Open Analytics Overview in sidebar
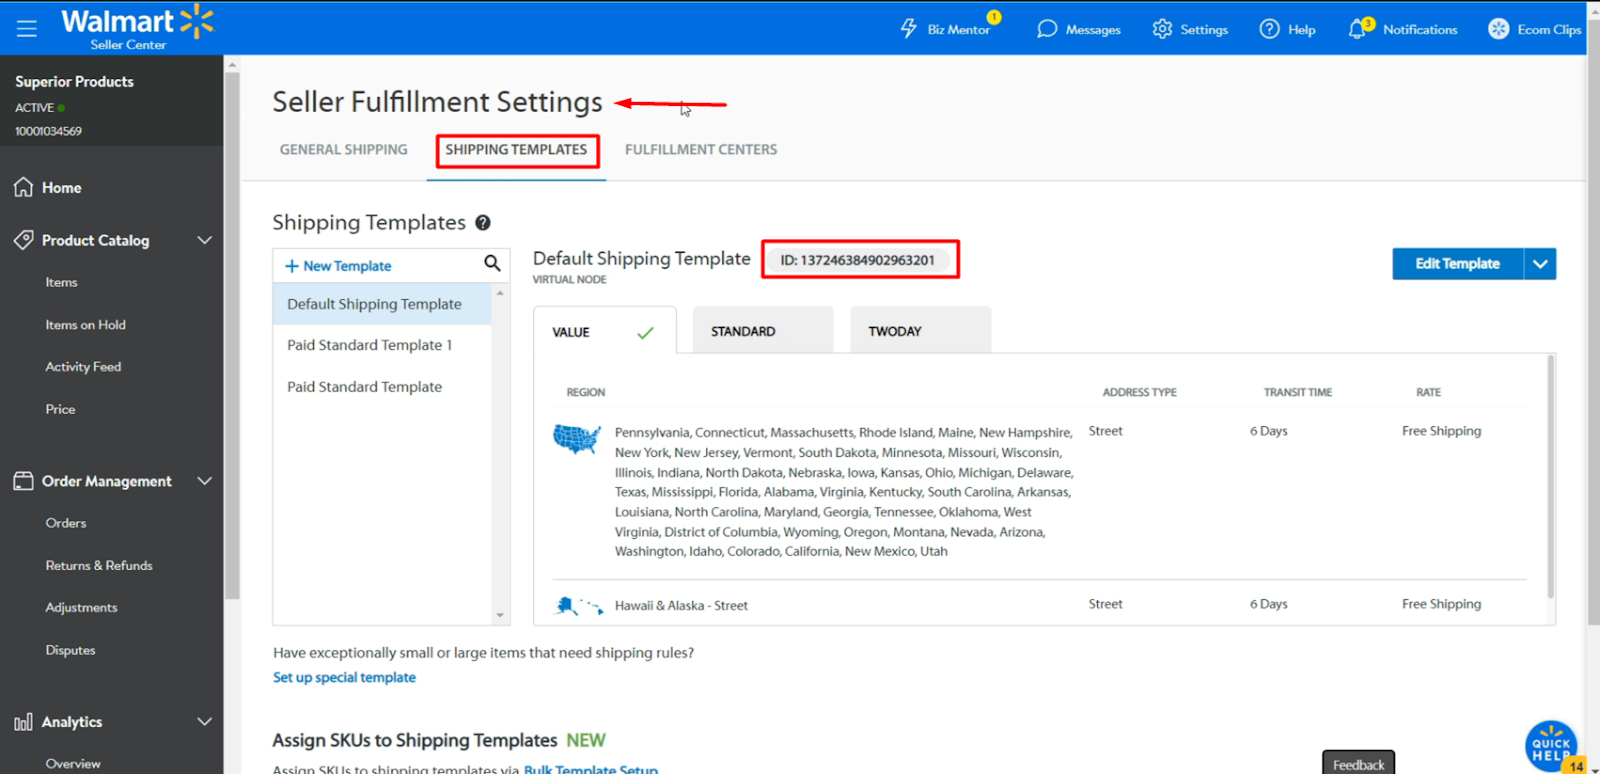 point(73,763)
